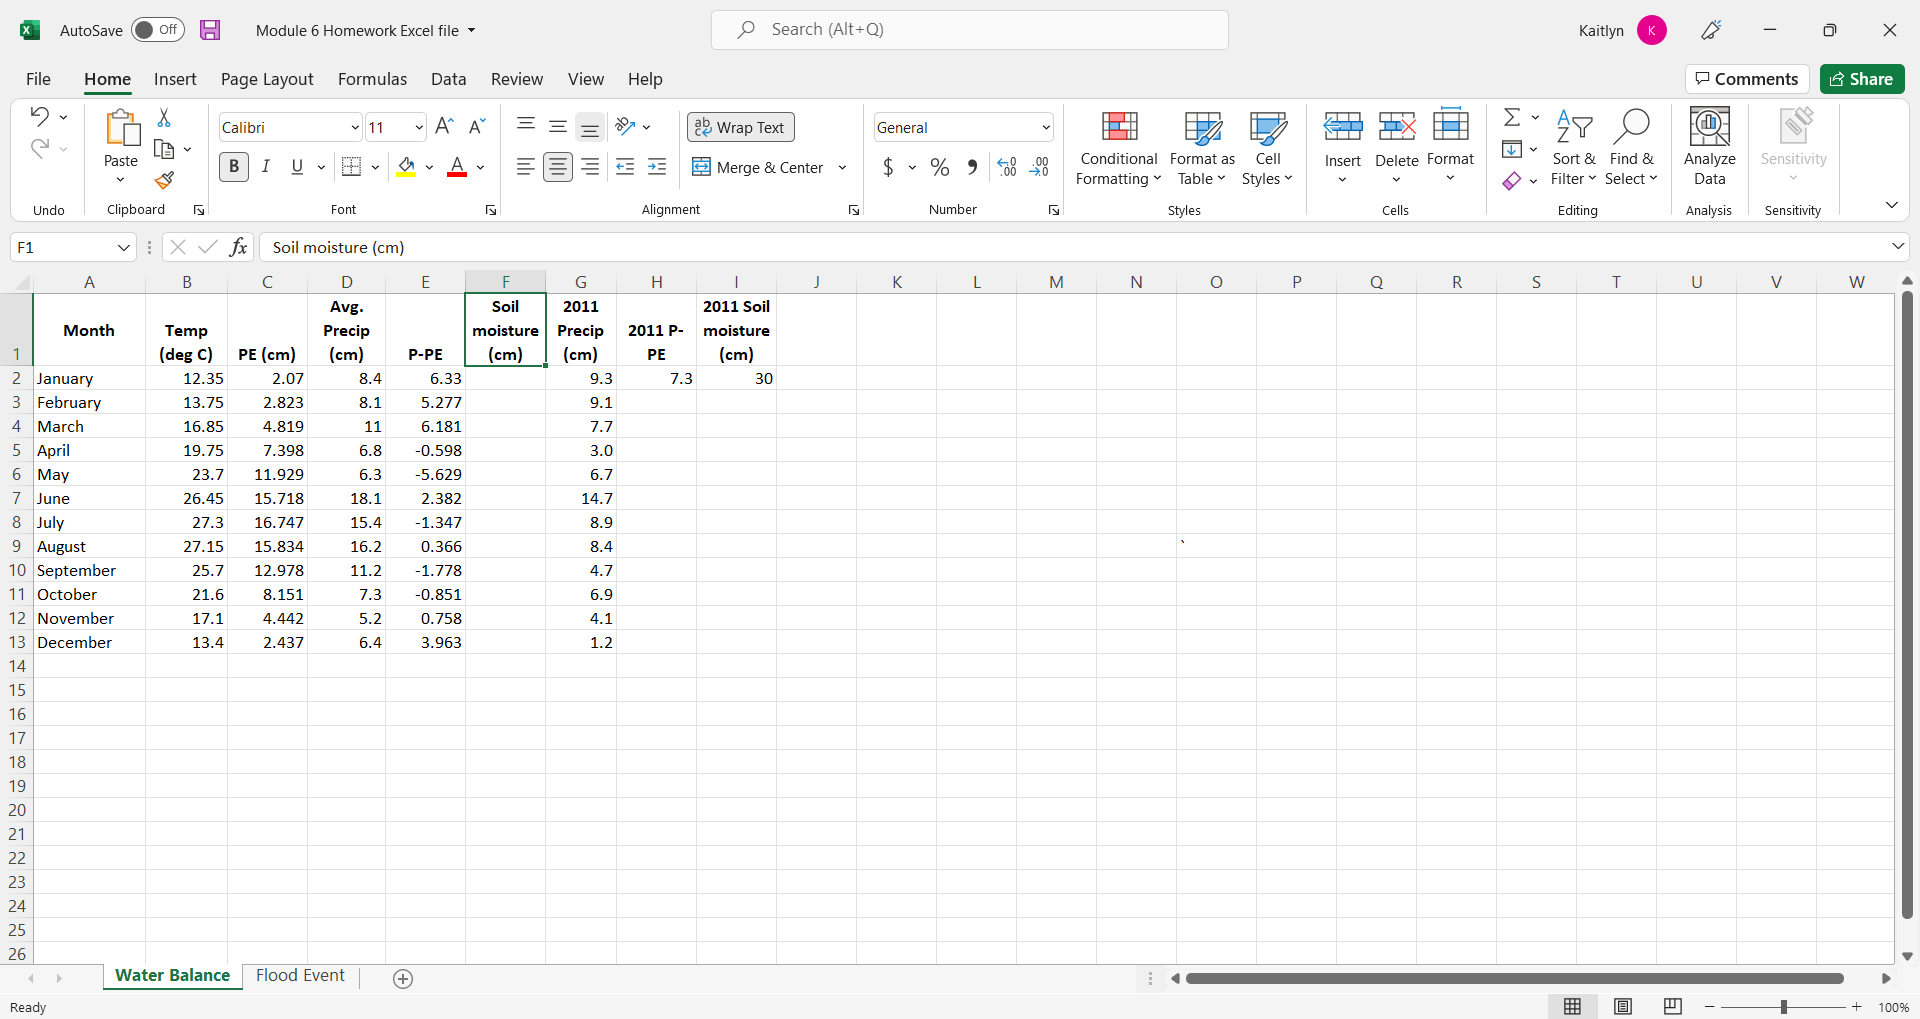Open the Flood Event sheet tab

coord(299,975)
